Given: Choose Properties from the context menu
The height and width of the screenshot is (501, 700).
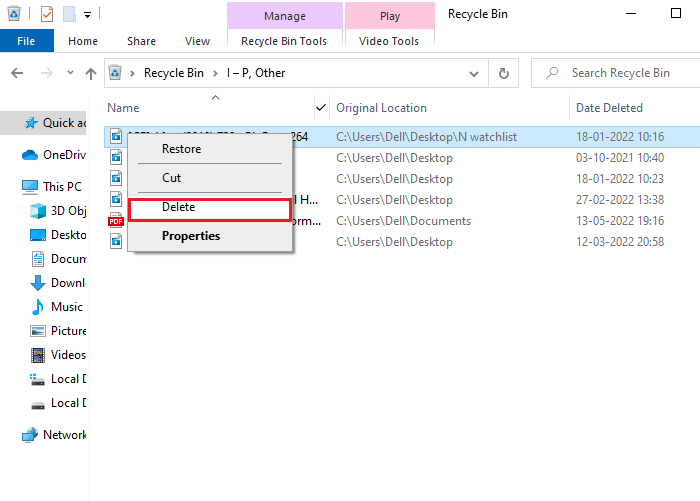Looking at the screenshot, I should (210, 236).
